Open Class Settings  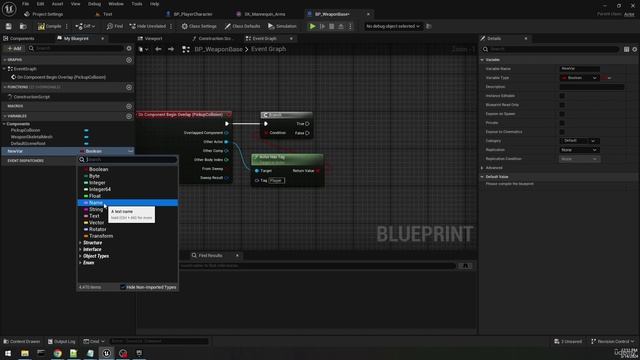[x=199, y=26]
